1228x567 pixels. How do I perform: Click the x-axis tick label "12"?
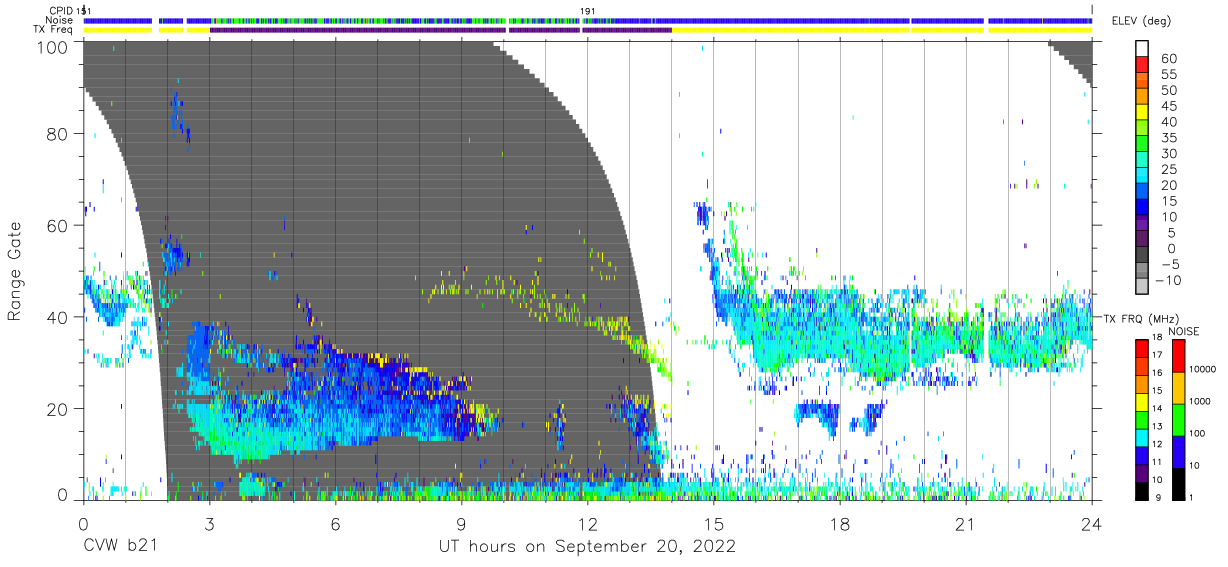tap(587, 524)
